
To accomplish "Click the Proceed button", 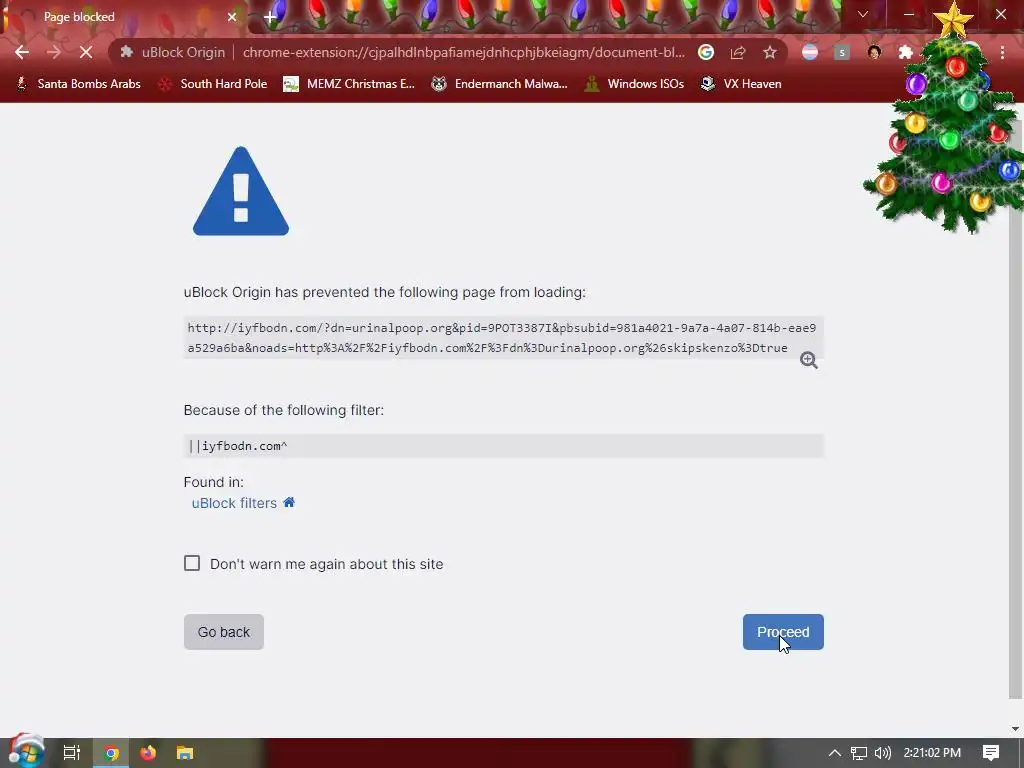I will (783, 632).
